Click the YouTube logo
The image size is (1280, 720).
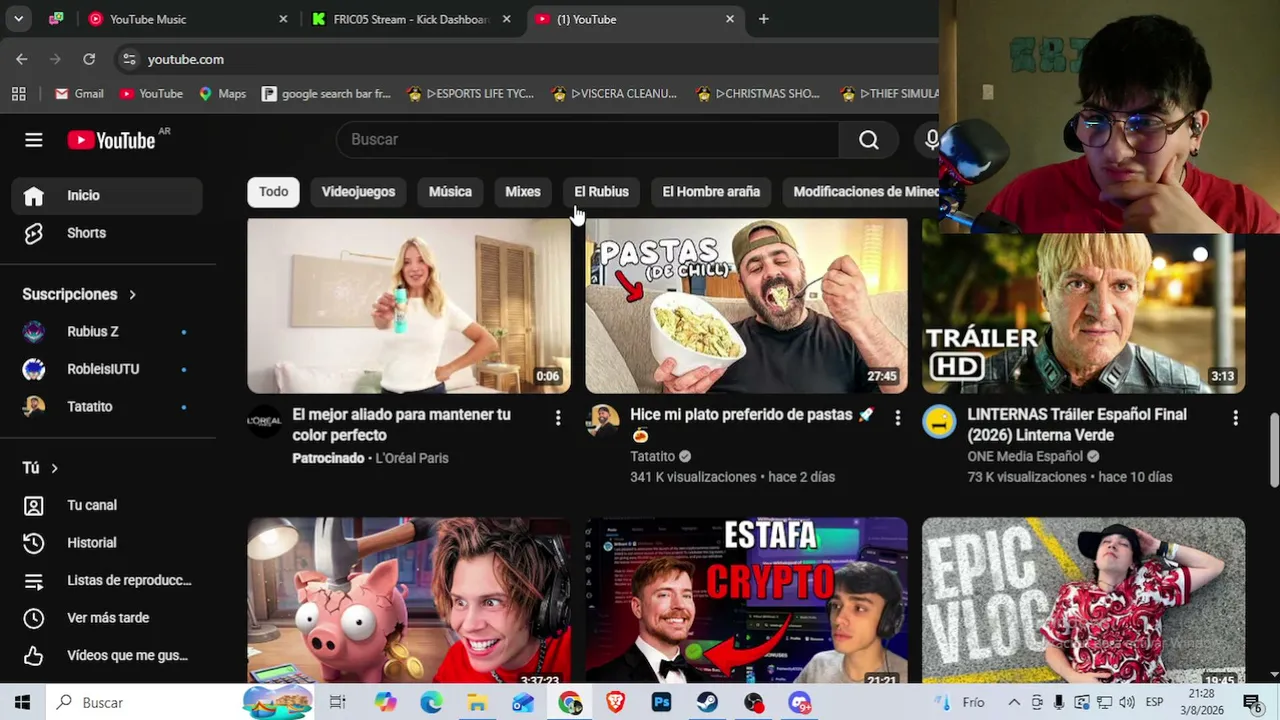click(x=111, y=140)
